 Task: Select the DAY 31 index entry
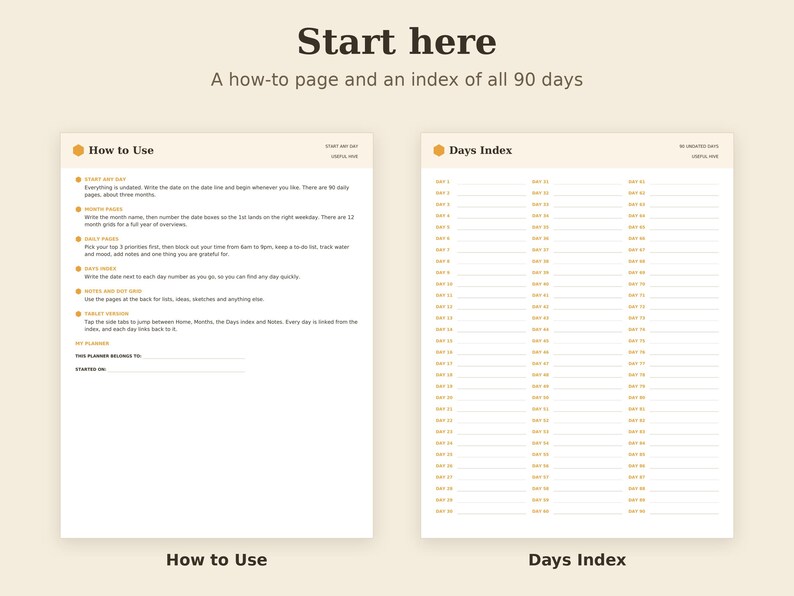[577, 182]
